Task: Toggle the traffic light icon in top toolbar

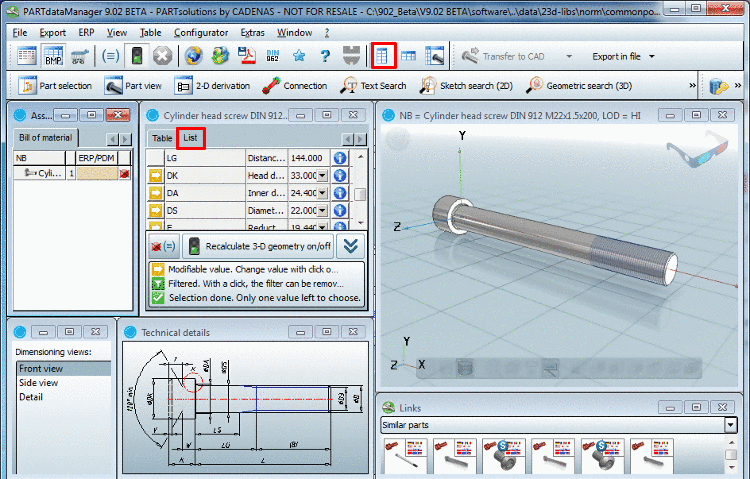Action: (x=137, y=56)
